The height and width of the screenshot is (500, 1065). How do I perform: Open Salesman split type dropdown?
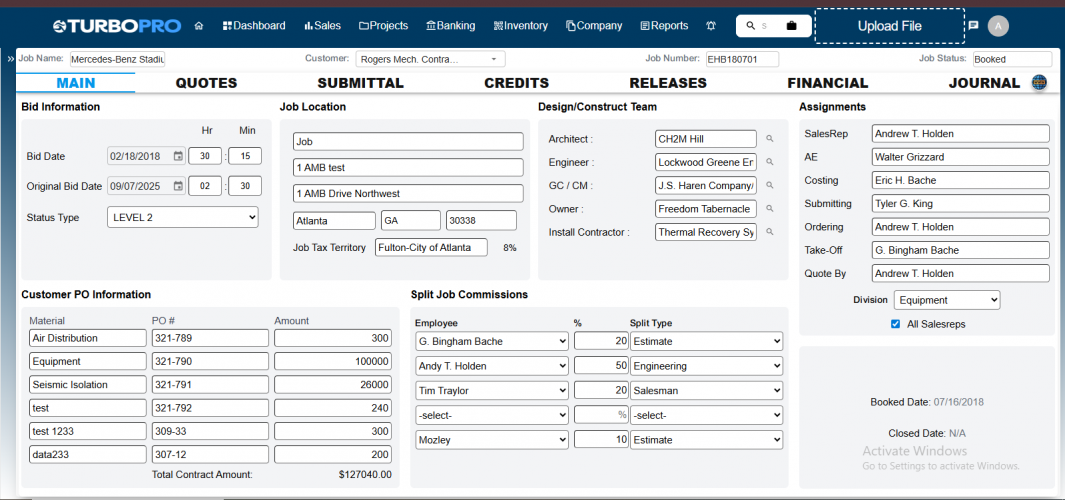[x=706, y=391]
